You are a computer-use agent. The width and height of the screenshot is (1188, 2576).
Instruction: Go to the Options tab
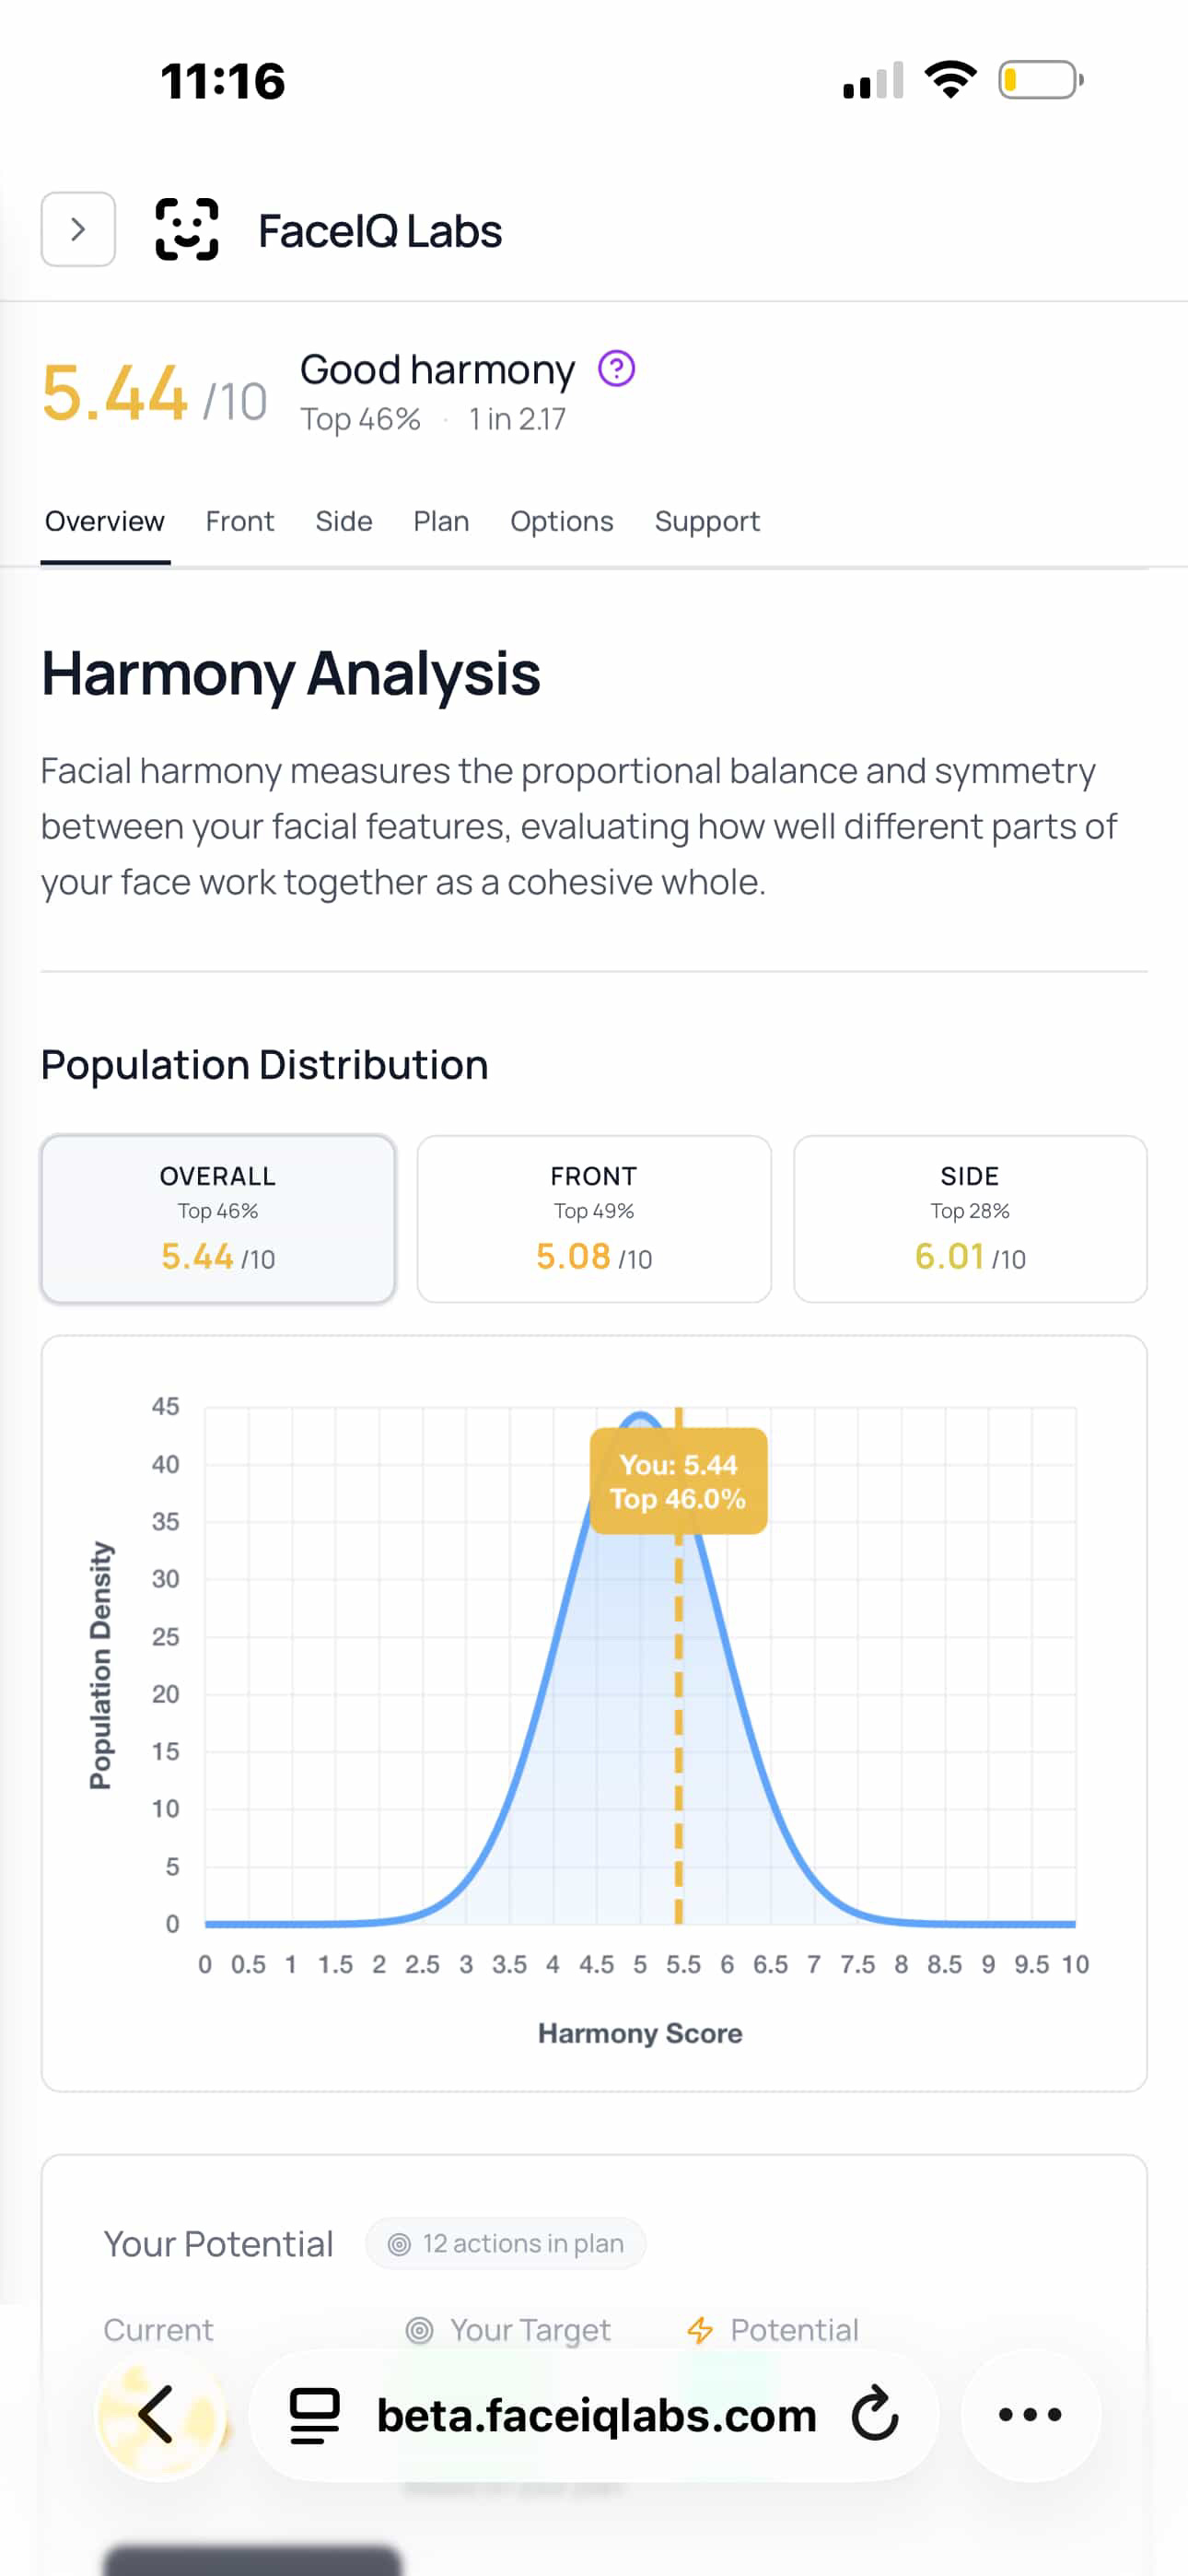(561, 522)
